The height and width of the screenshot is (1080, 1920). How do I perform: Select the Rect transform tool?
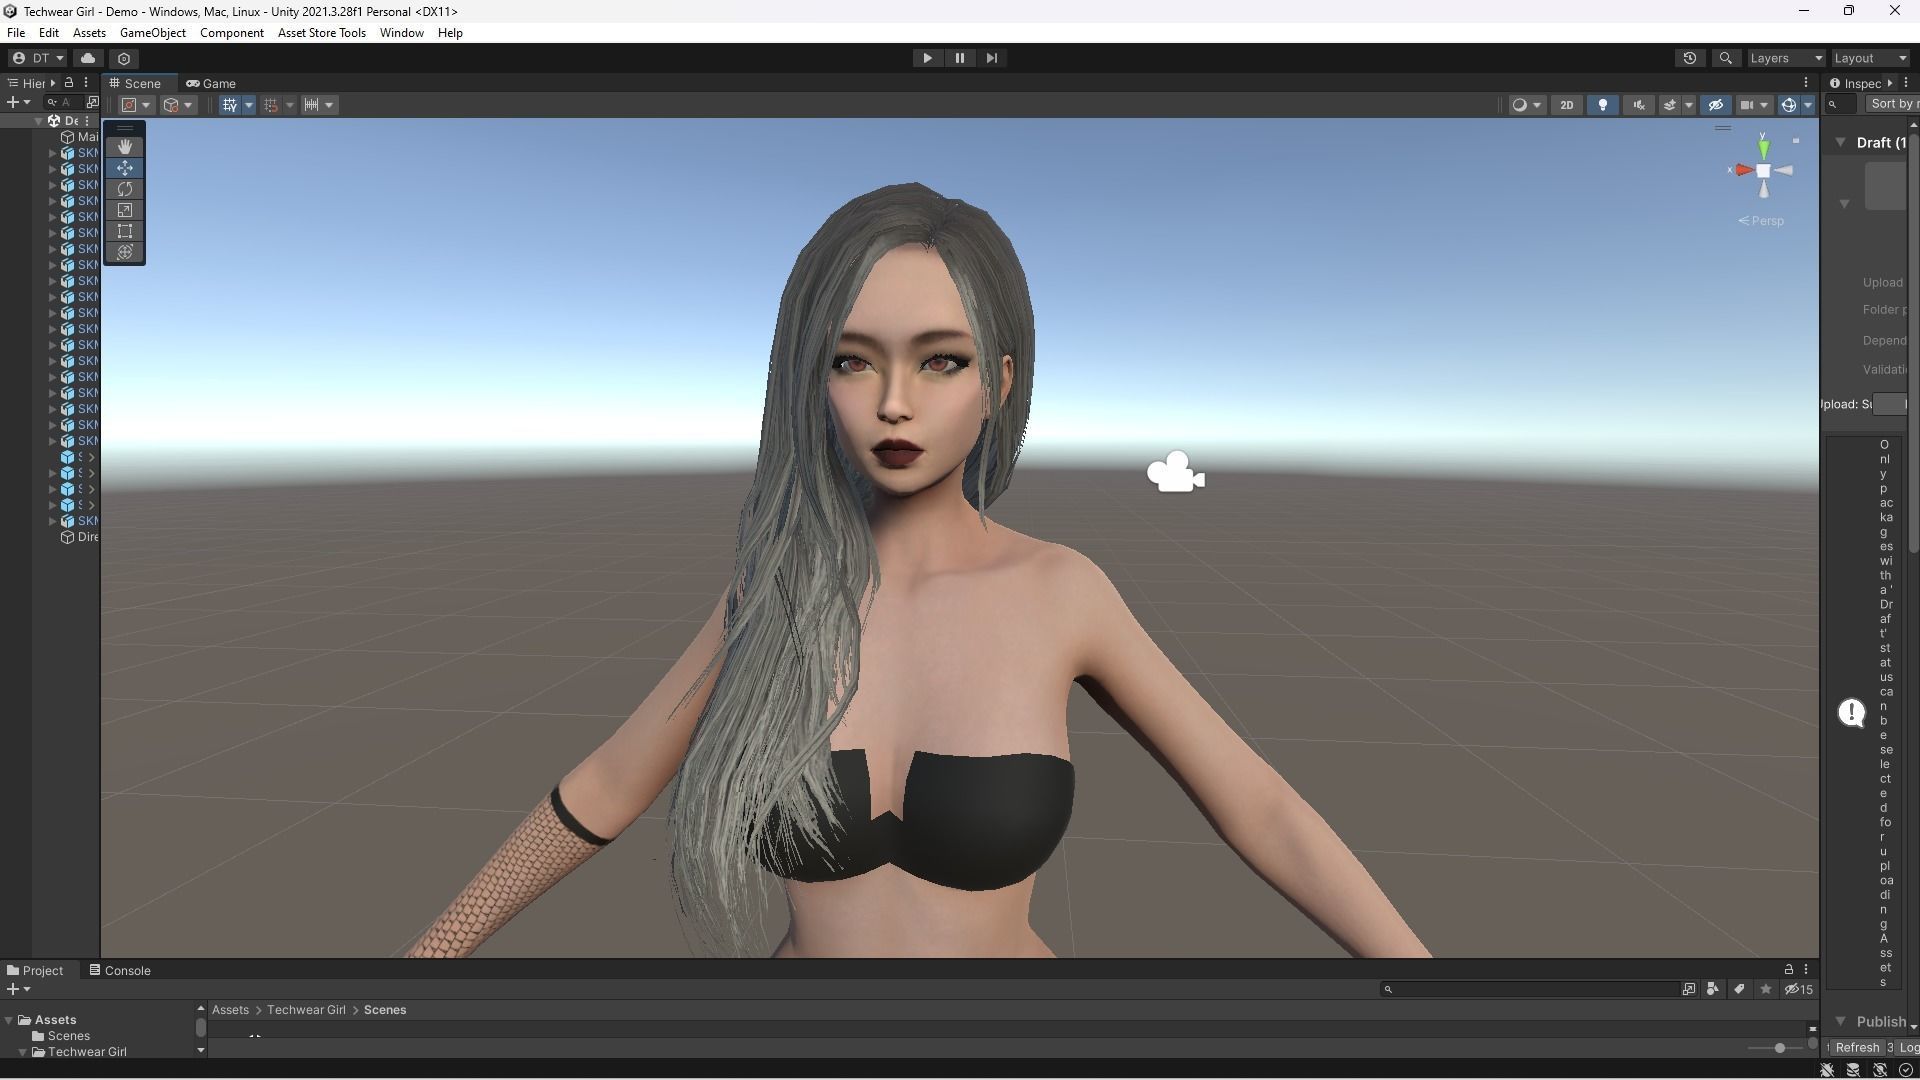[x=125, y=231]
